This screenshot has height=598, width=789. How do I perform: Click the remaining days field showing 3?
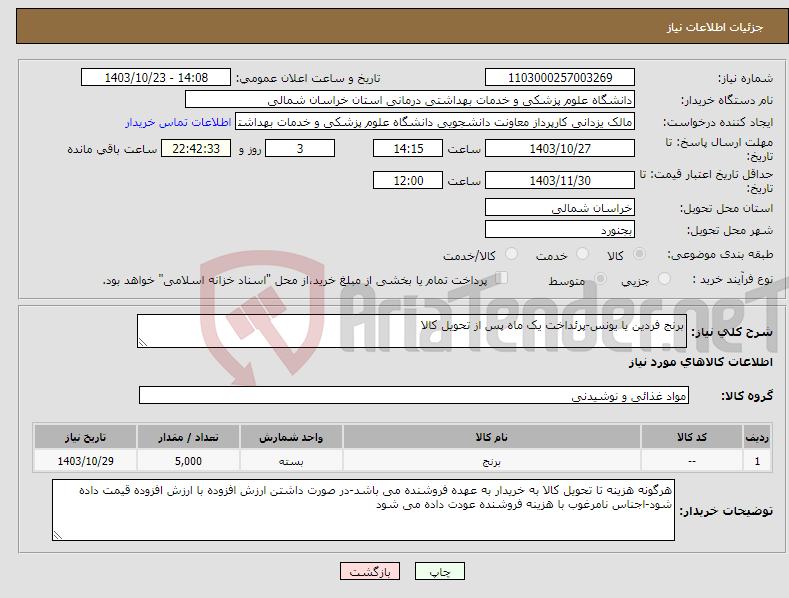300,148
